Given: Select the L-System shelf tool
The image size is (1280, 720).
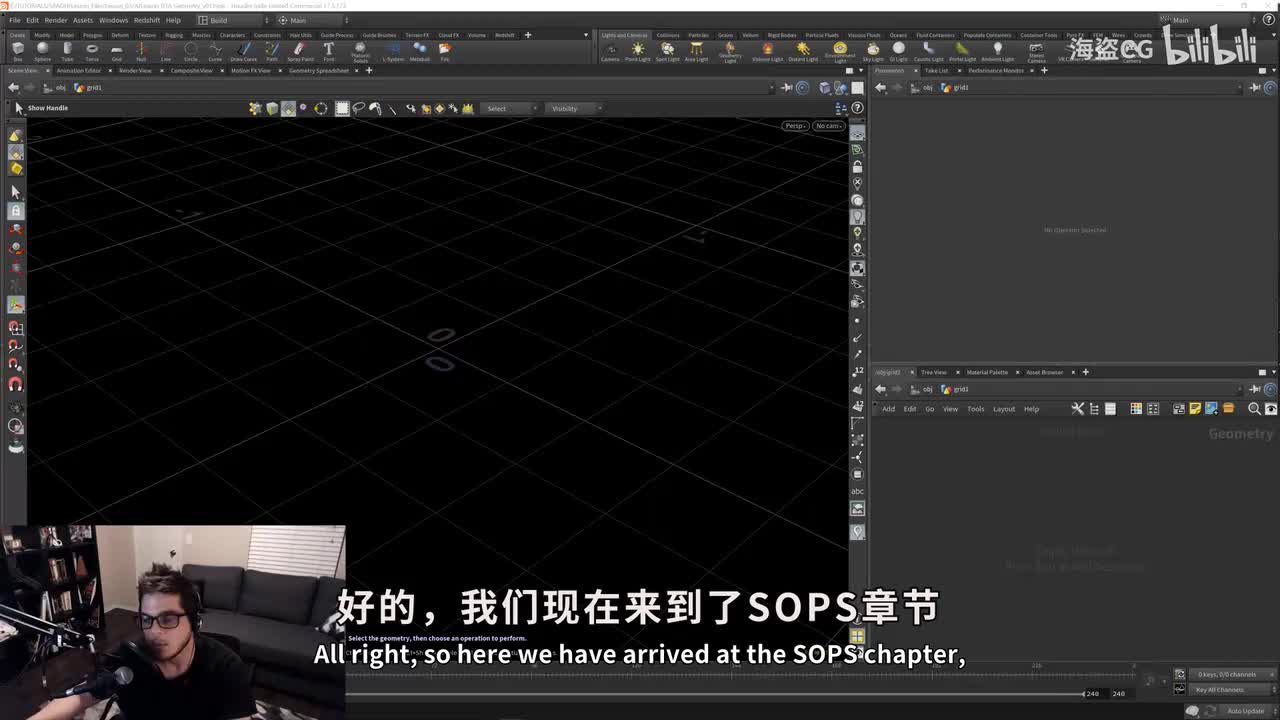Looking at the screenshot, I should coord(393,50).
